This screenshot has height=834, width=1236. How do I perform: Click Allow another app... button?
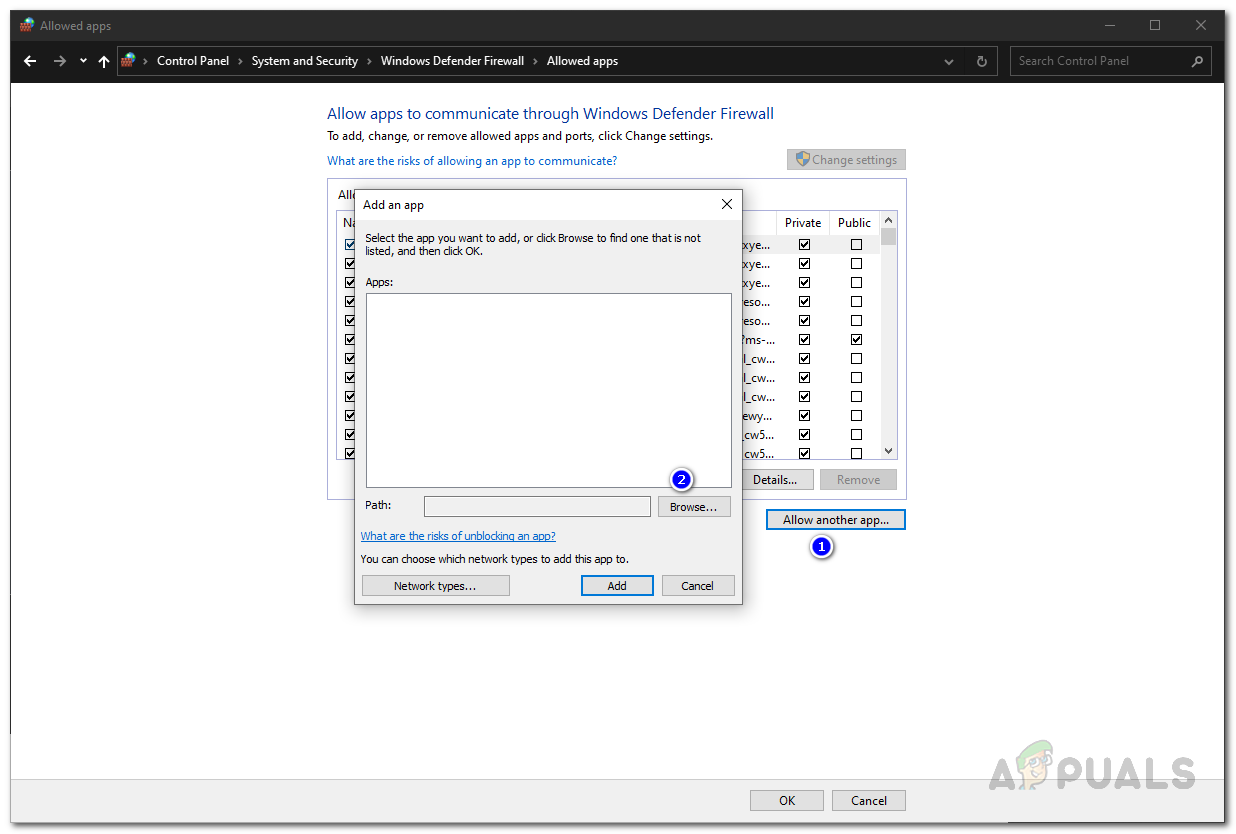(836, 520)
